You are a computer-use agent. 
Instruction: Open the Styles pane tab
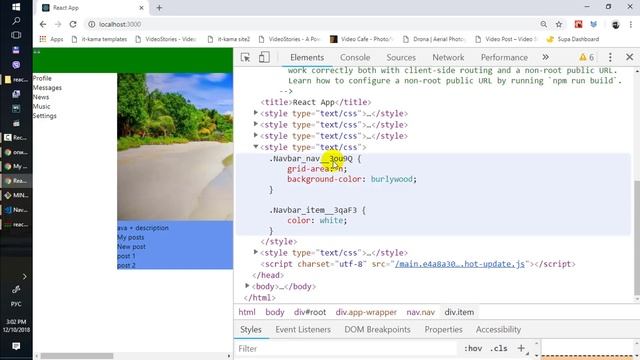[x=251, y=329]
